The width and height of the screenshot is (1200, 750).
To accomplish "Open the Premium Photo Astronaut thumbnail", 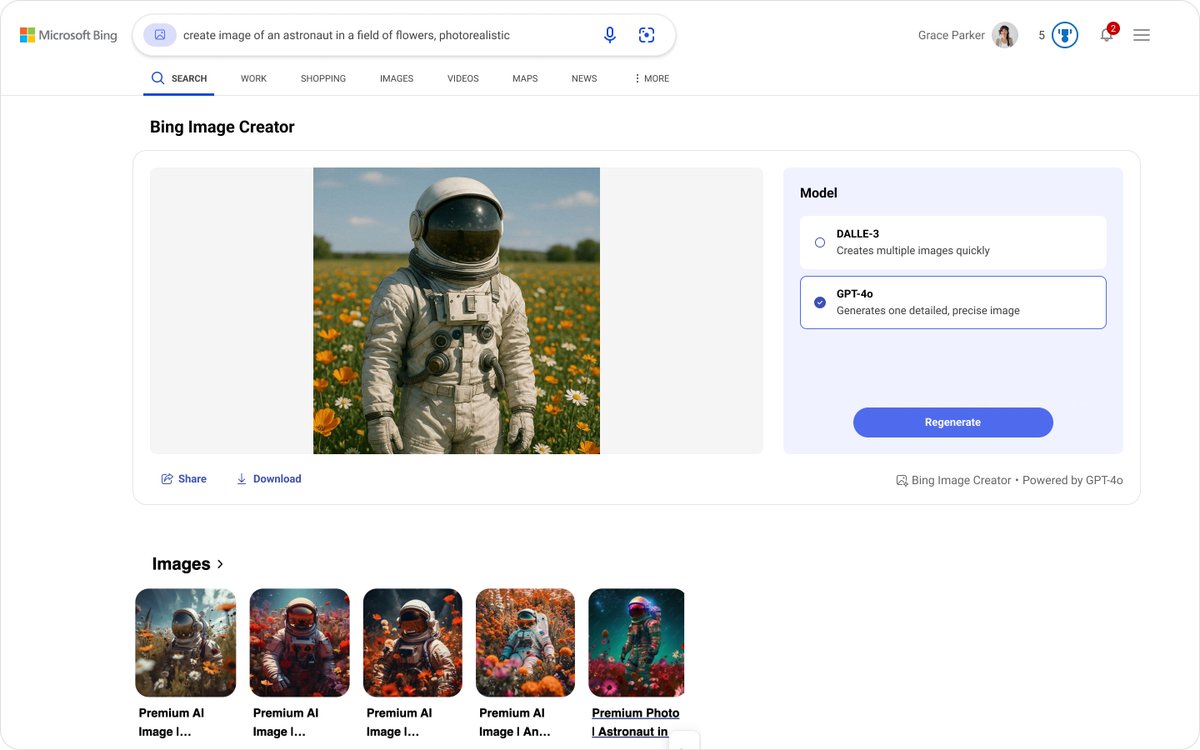I will click(x=636, y=641).
